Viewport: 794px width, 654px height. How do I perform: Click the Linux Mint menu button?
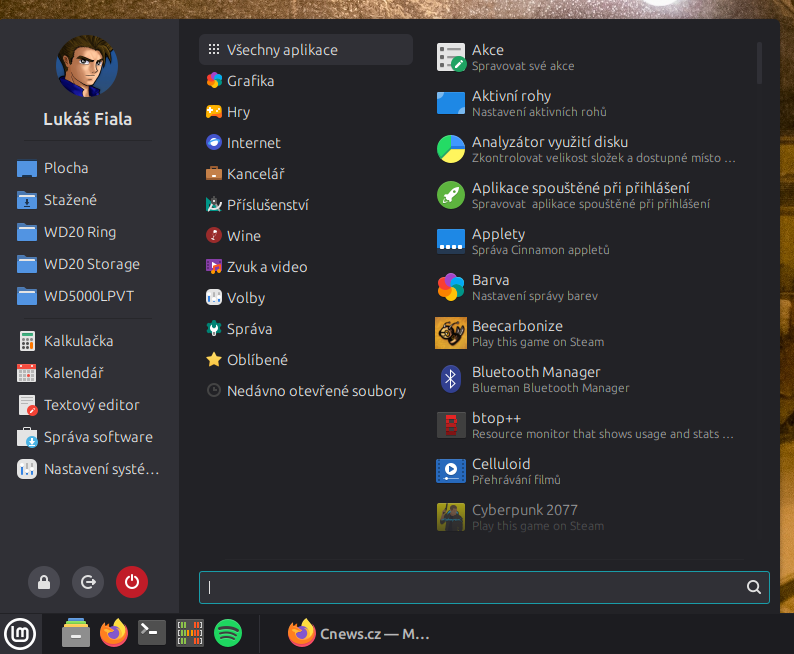(x=20, y=634)
